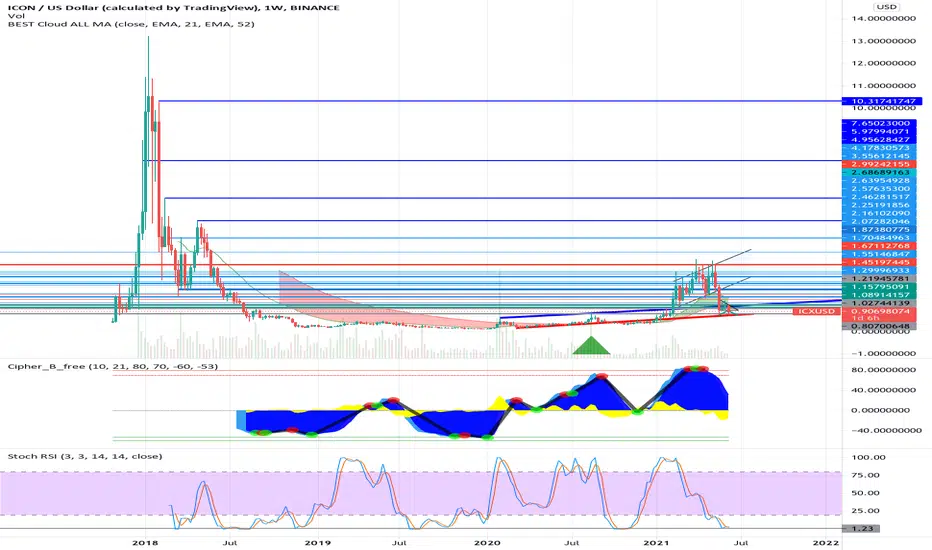
Task: Click the red 1.45197445 price label
Action: coord(879,262)
